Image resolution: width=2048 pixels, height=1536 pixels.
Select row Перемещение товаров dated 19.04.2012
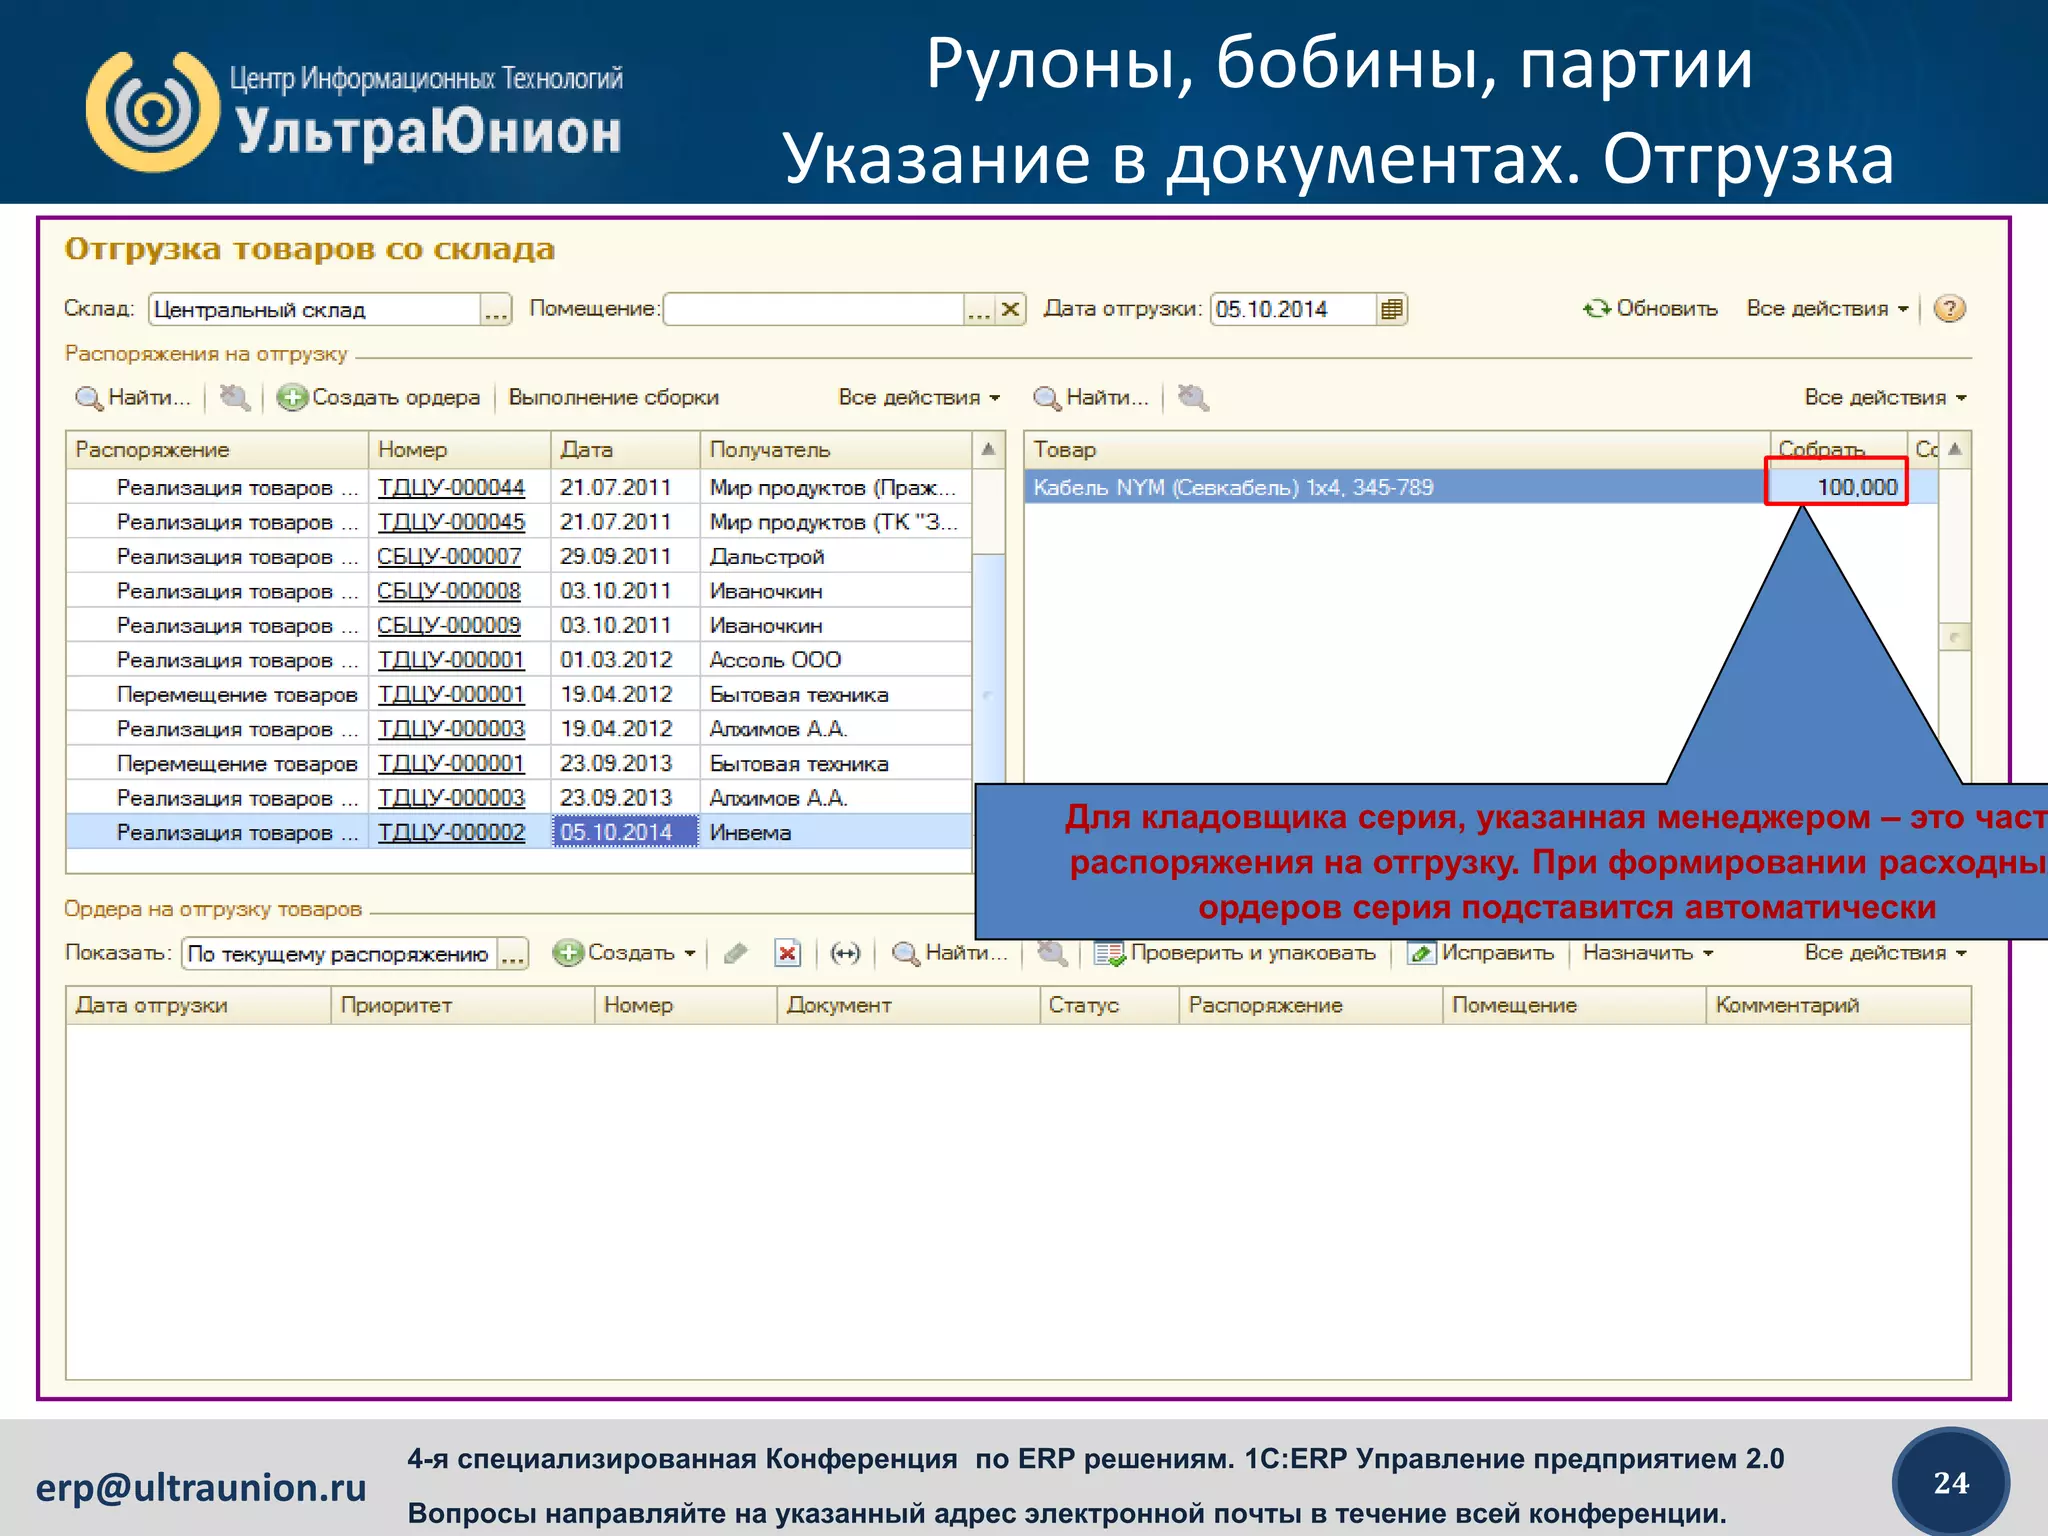(x=519, y=695)
